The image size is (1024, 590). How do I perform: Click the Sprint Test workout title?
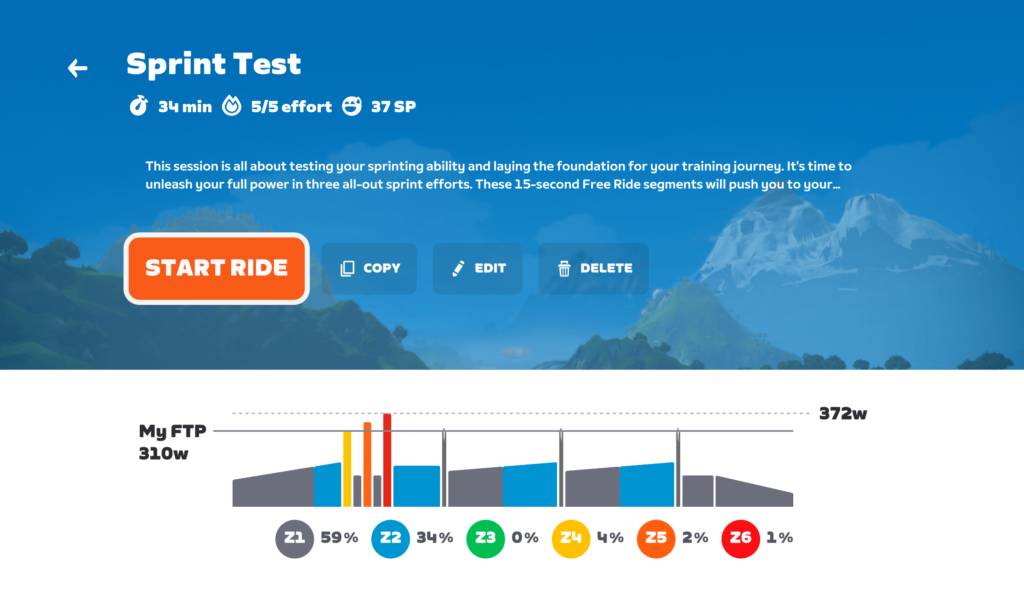point(214,64)
